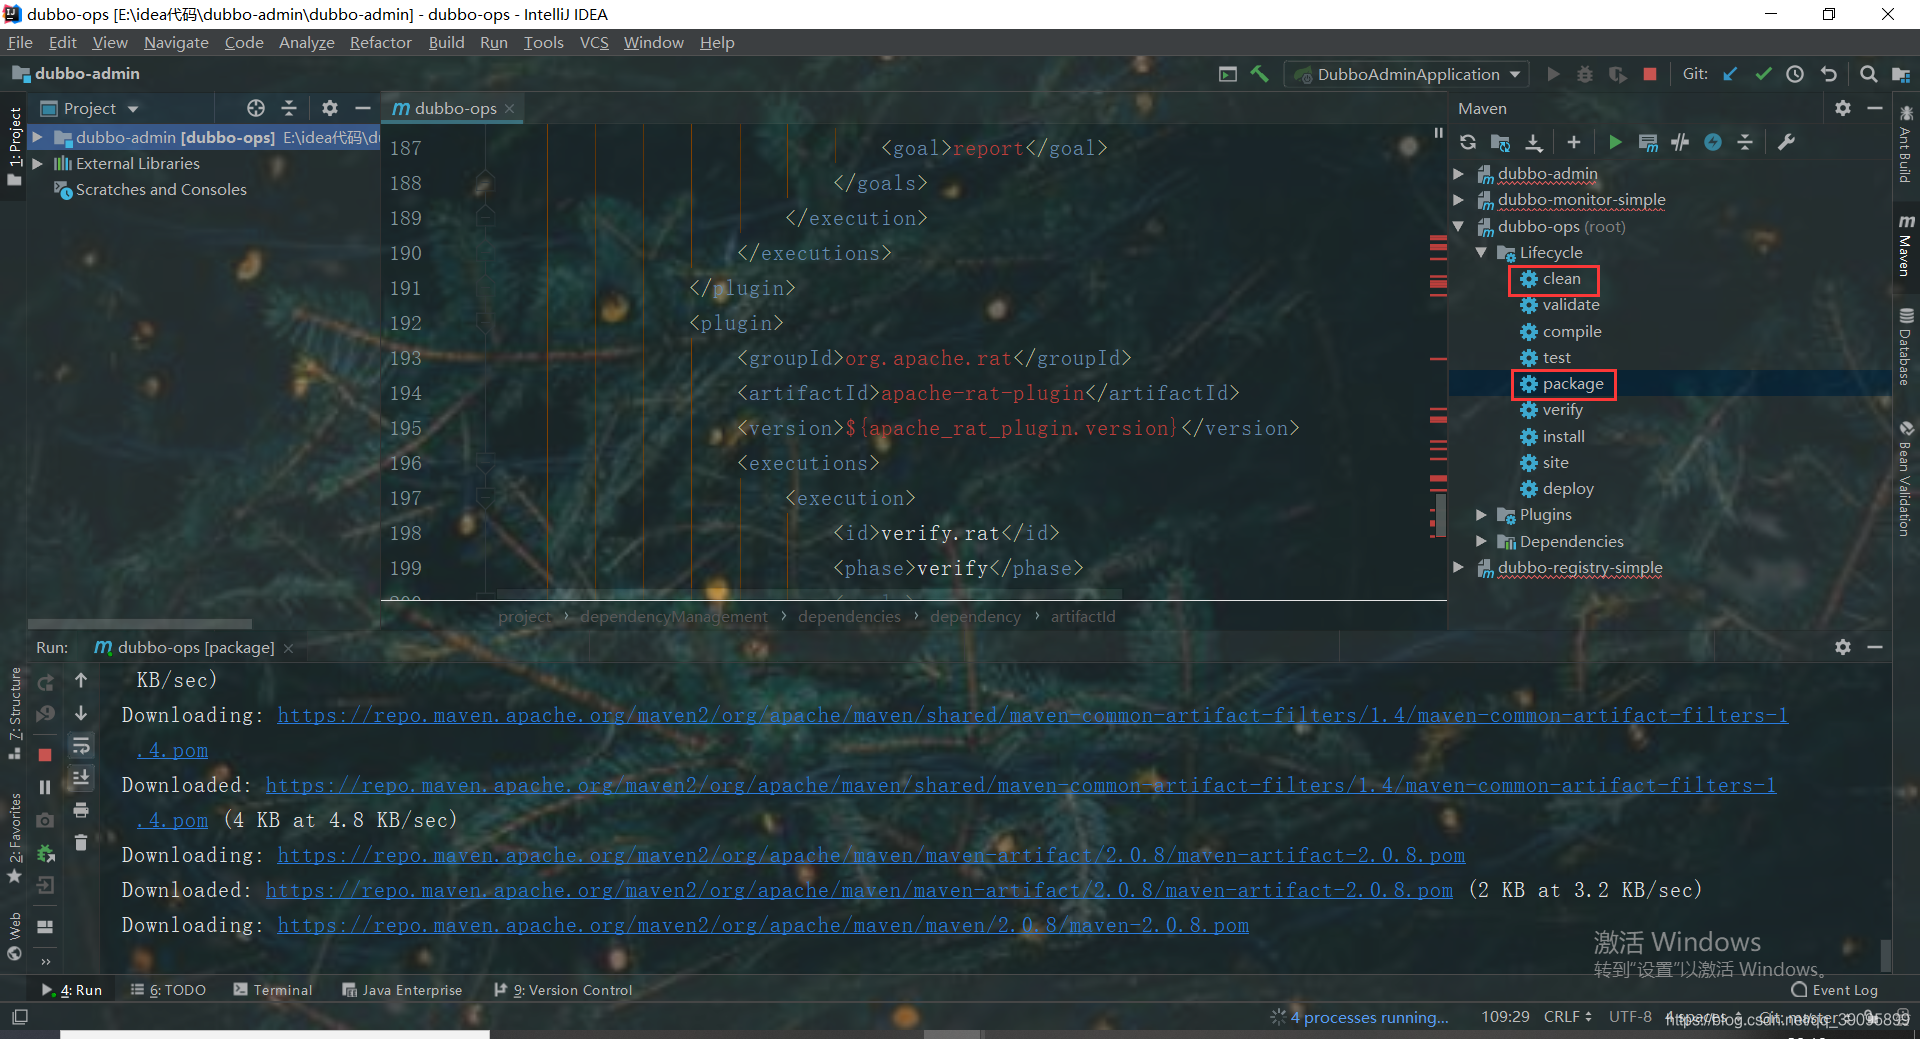Collapse all in Maven panel toolbar
Screen dimensions: 1920x1039
(1745, 142)
